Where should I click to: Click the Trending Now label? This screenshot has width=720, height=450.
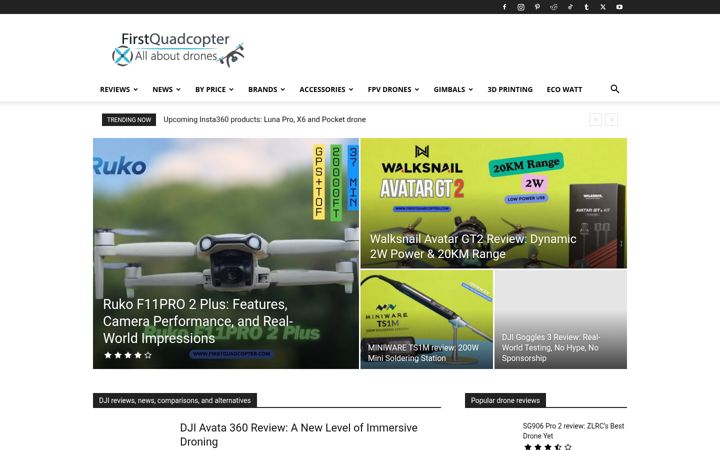coord(129,119)
